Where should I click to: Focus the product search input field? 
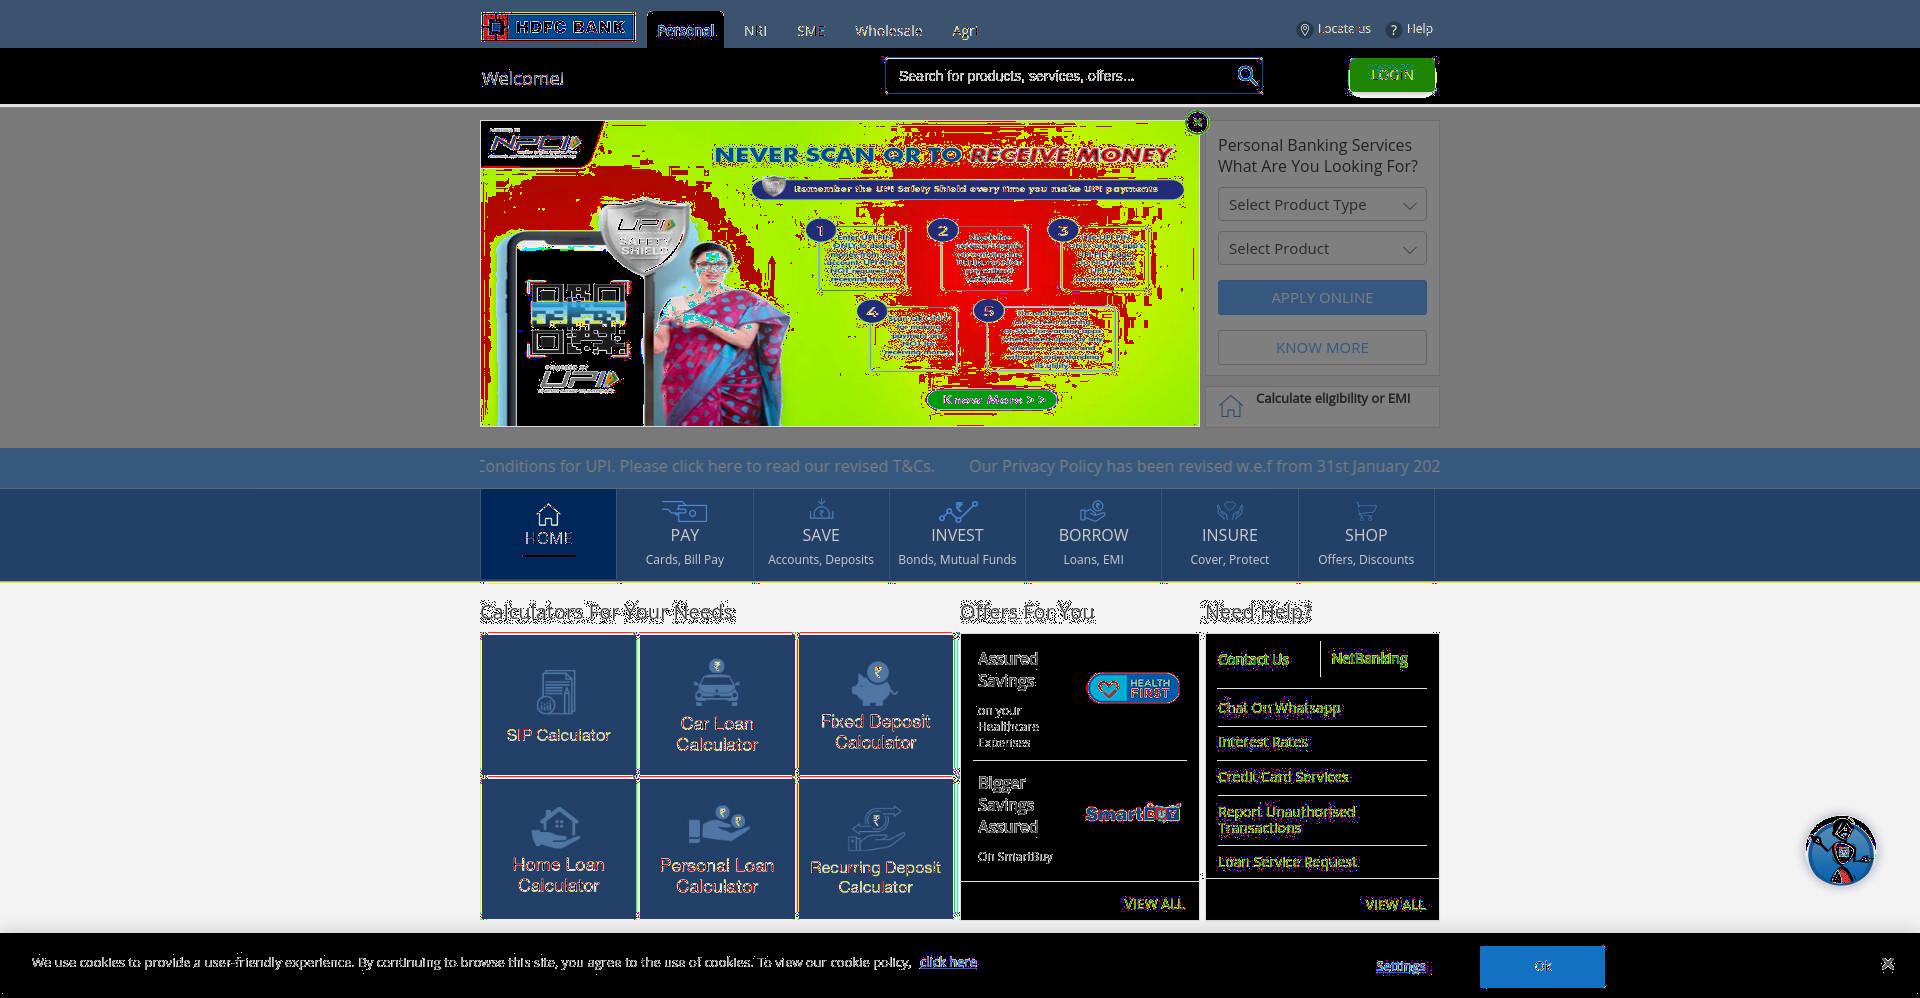[x=1060, y=76]
